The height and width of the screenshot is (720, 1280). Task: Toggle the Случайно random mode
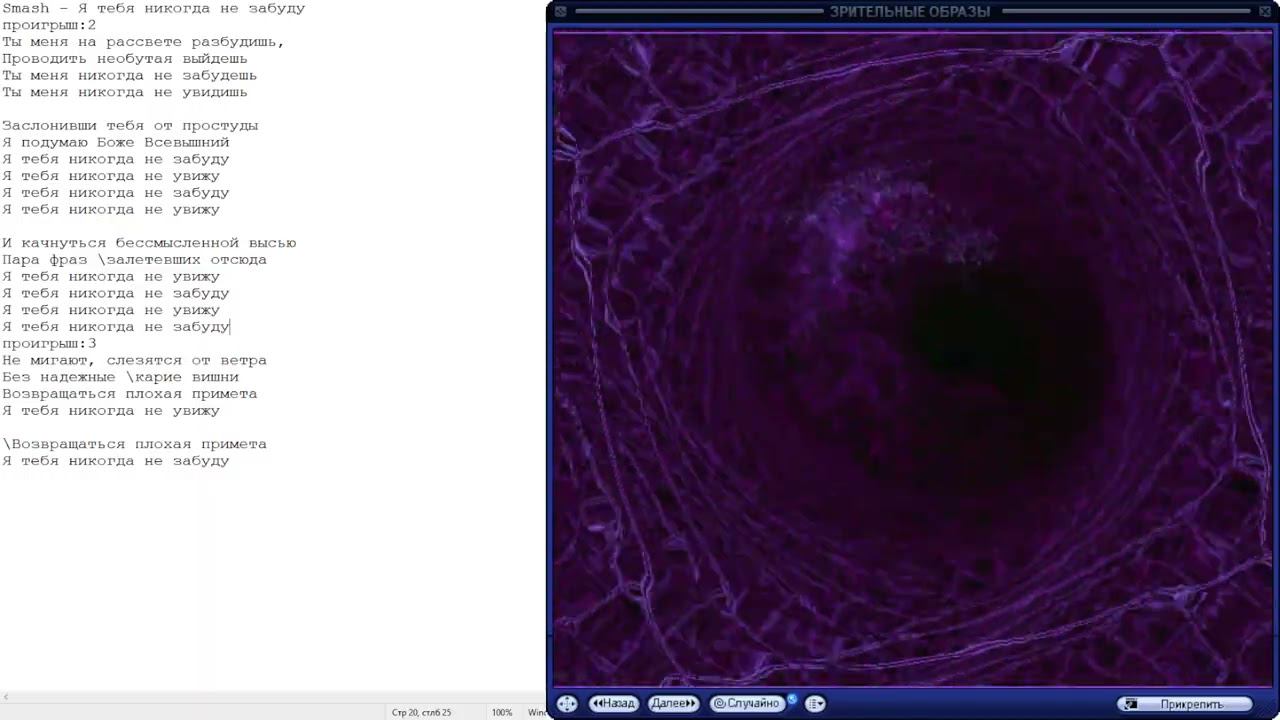pyautogui.click(x=746, y=703)
